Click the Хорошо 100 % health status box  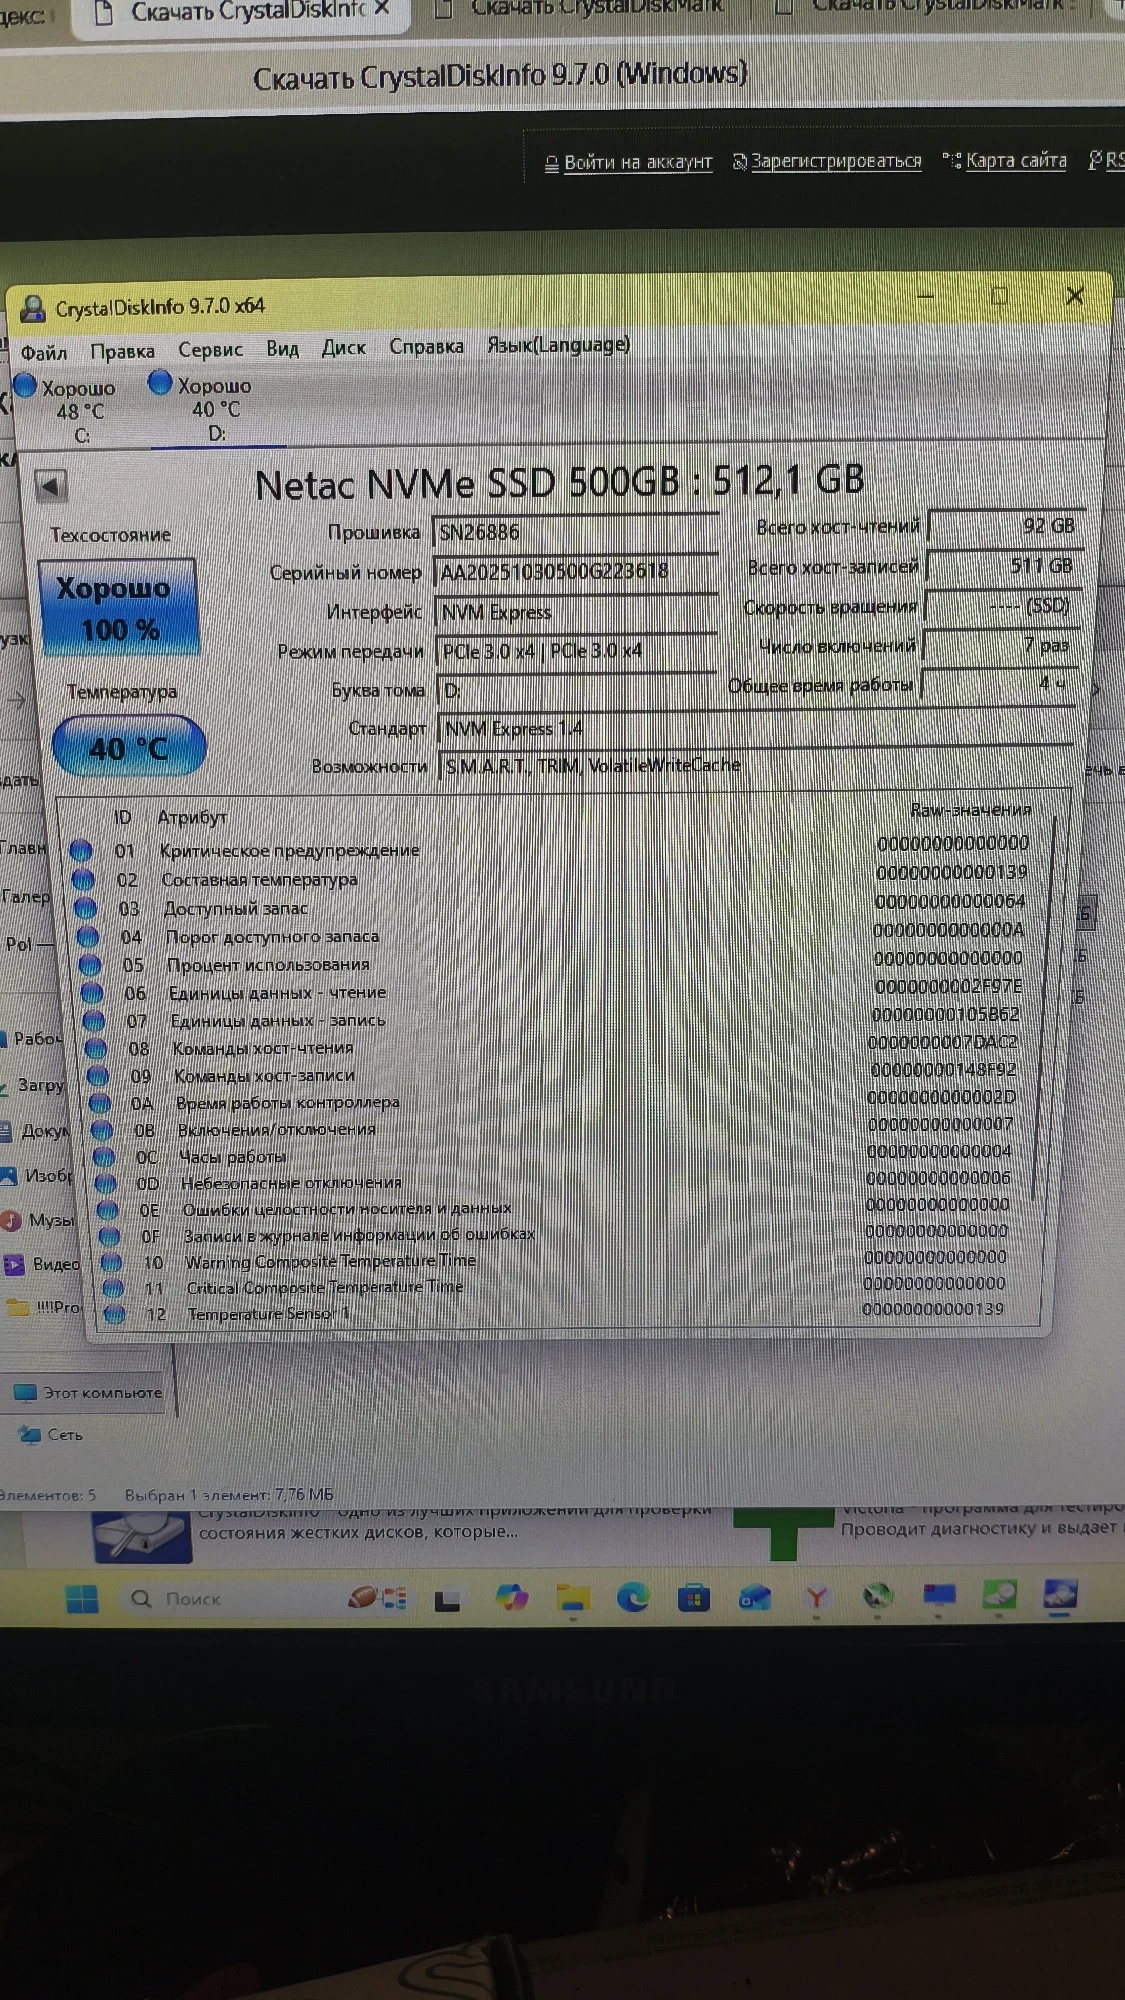(118, 608)
